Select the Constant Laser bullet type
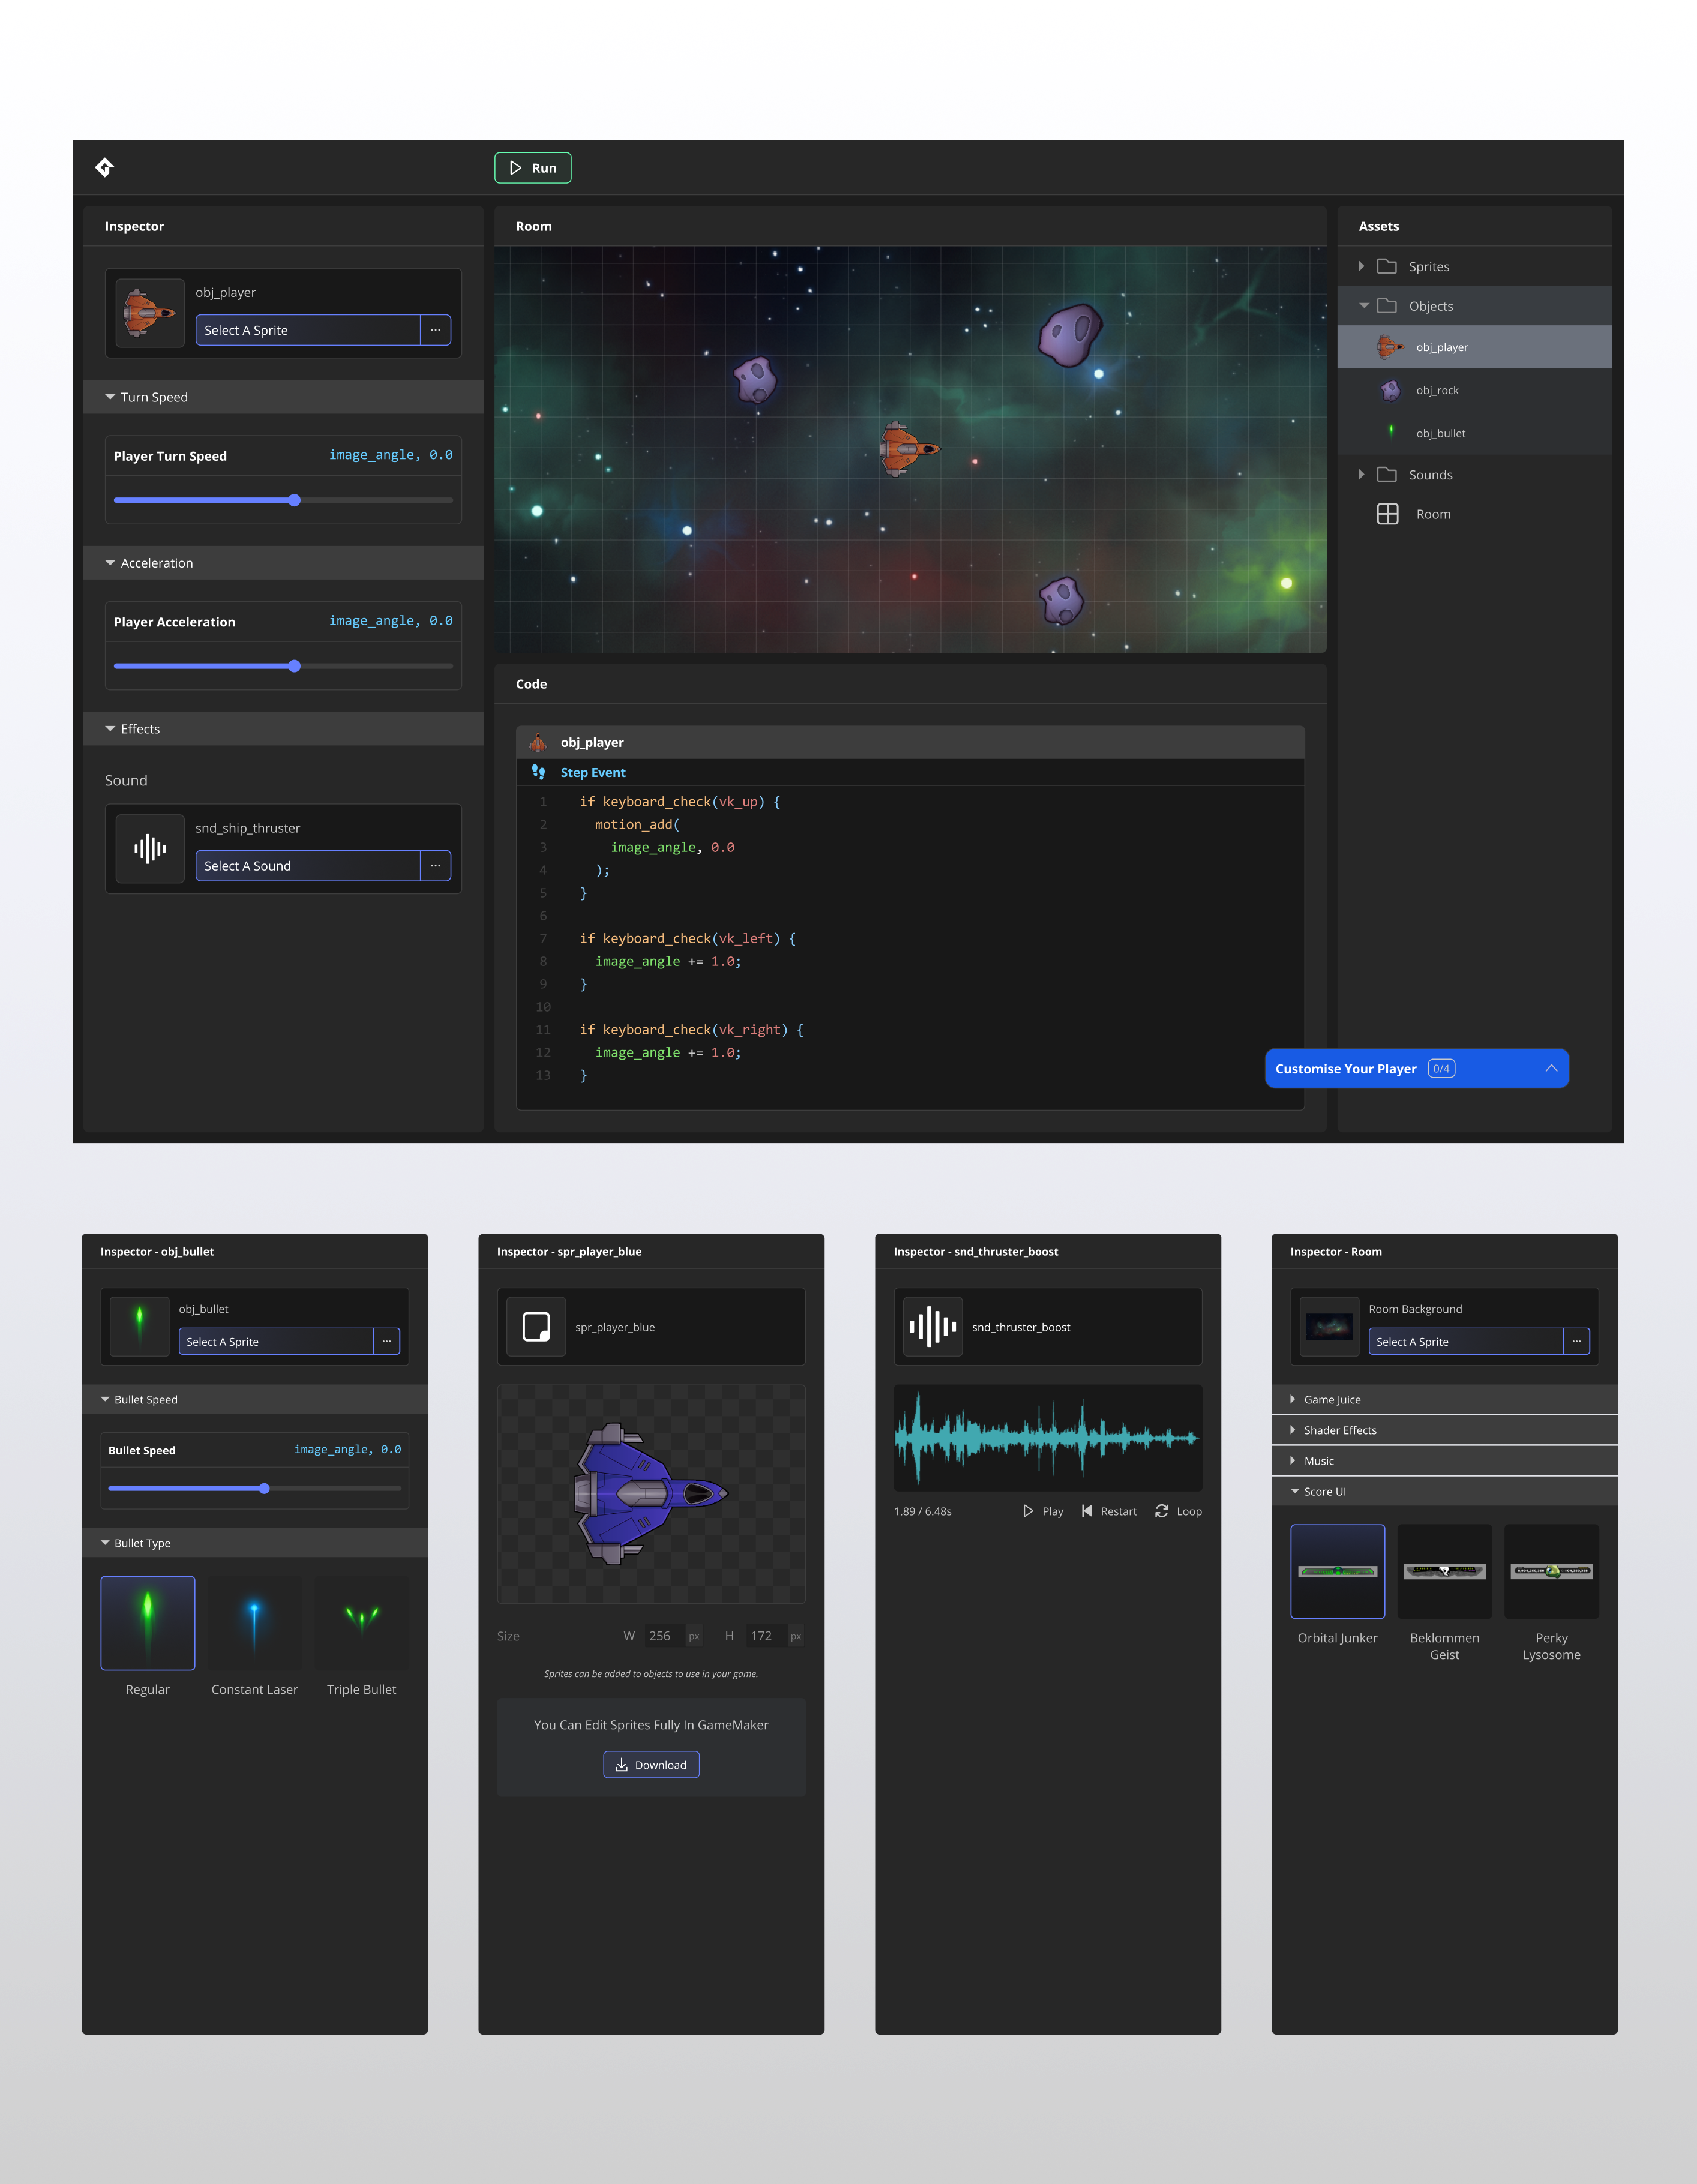The image size is (1697, 2184). 254,1623
